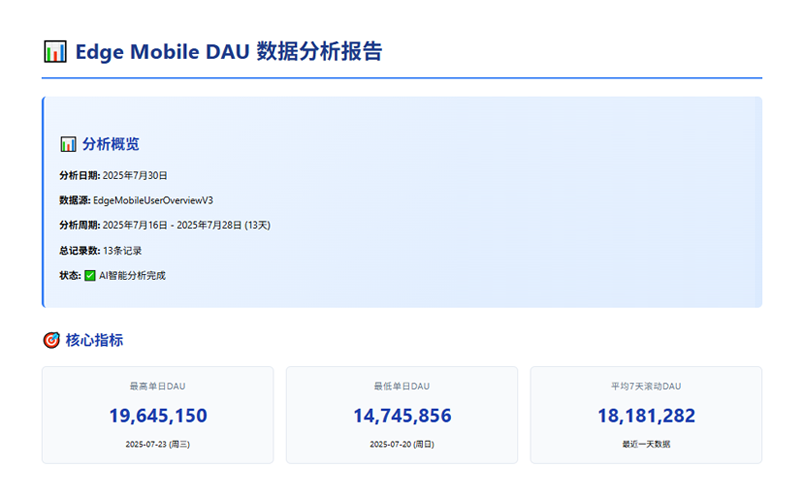This screenshot has height=500, width=800.
Task: Click the 平均7天滚动DAU card label
Action: click(646, 386)
